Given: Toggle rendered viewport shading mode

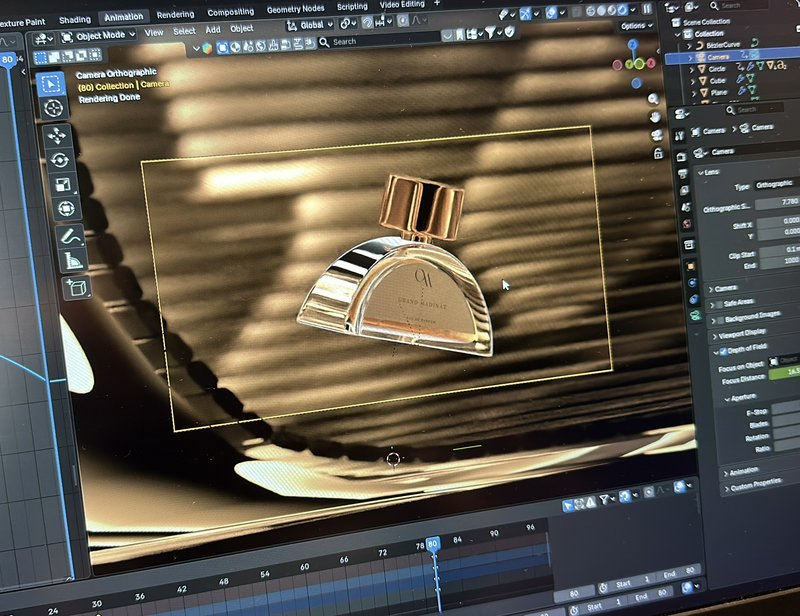Looking at the screenshot, I should click(622, 10).
